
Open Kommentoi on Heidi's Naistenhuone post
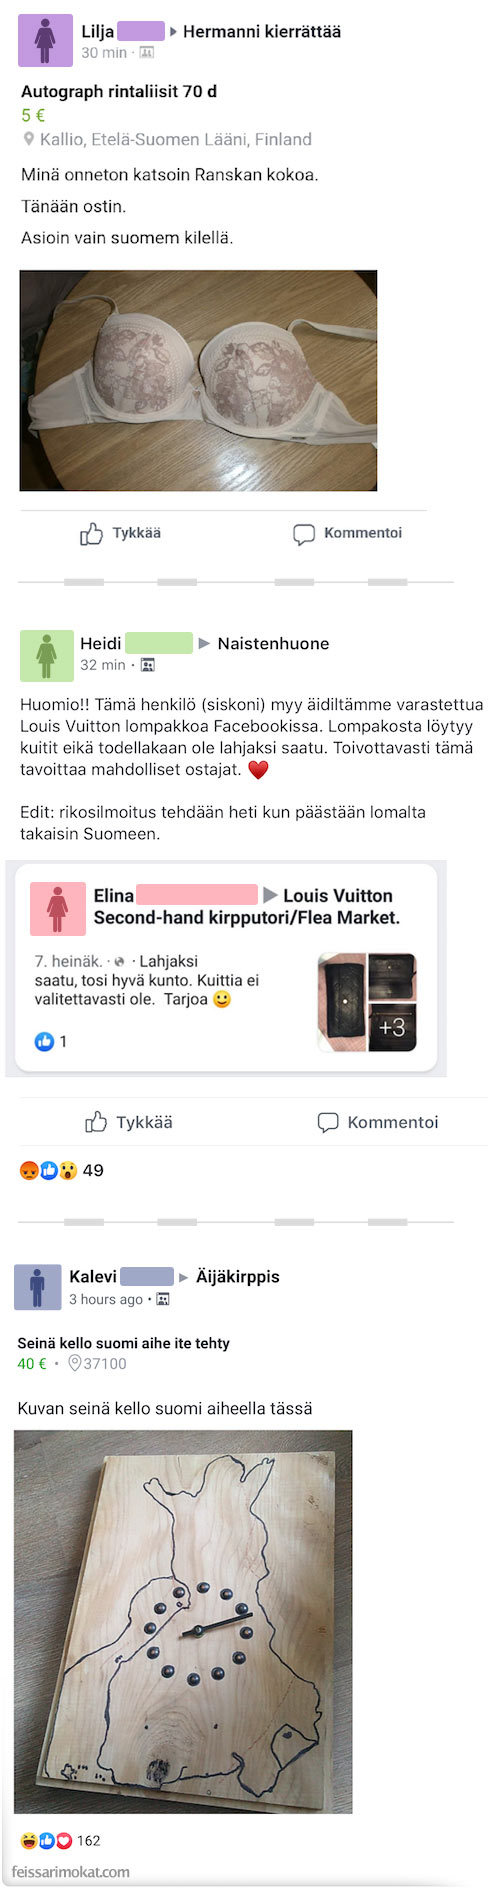tap(378, 1122)
